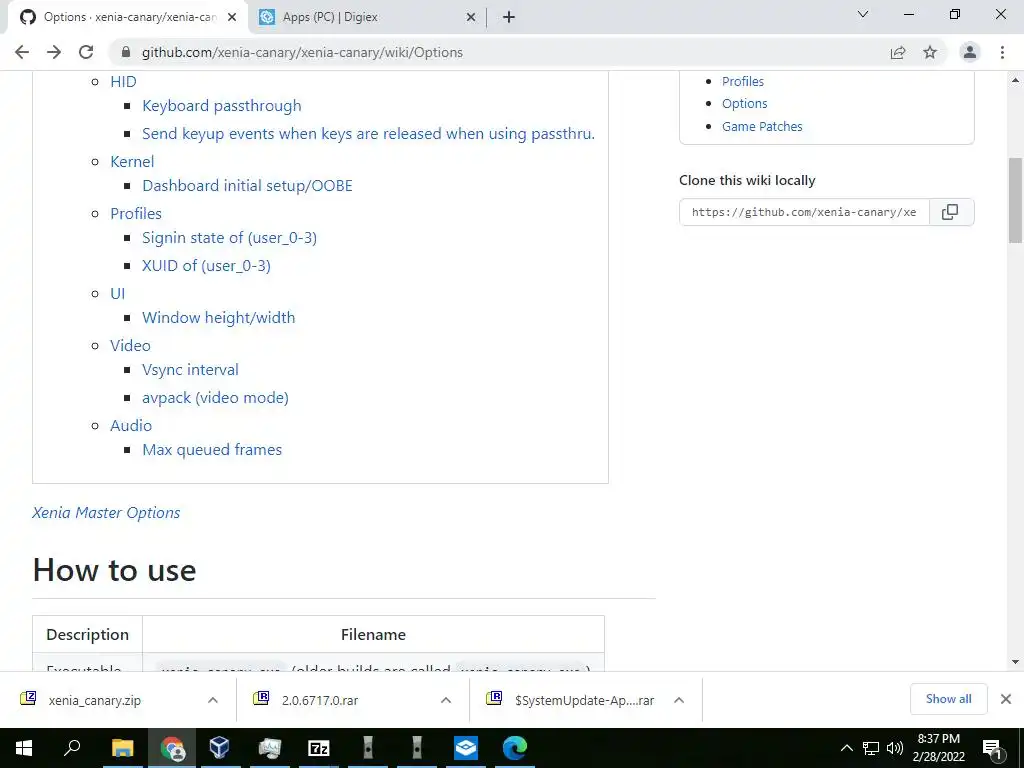Viewport: 1024px width, 768px height.
Task: Open Chrome three-dot menu
Action: point(1002,52)
